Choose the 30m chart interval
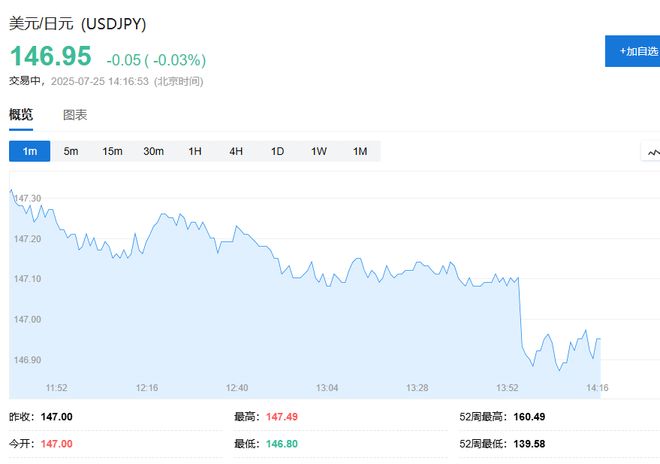The image size is (660, 464). point(153,151)
